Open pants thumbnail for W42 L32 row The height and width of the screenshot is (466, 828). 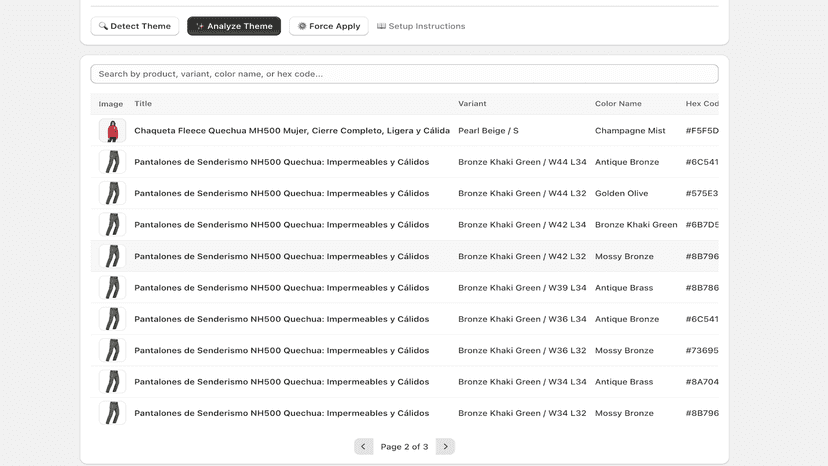point(112,256)
